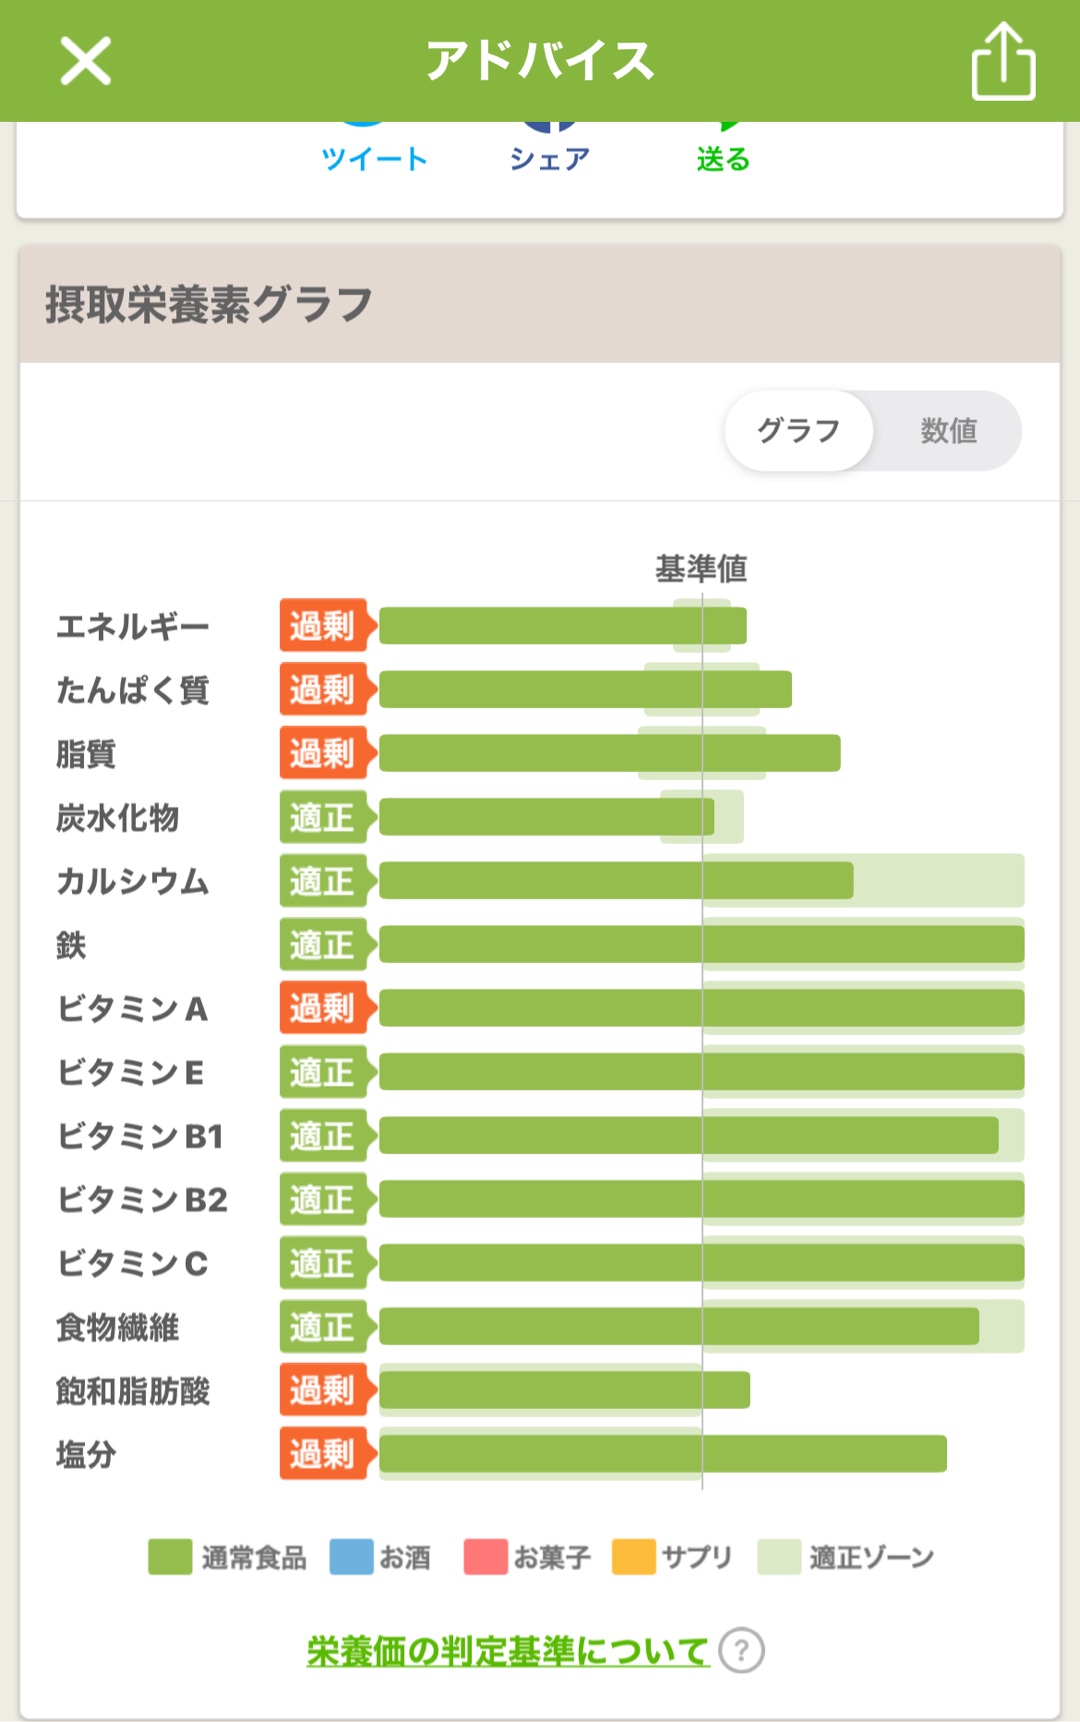Tap the share icon in header

click(x=1003, y=61)
